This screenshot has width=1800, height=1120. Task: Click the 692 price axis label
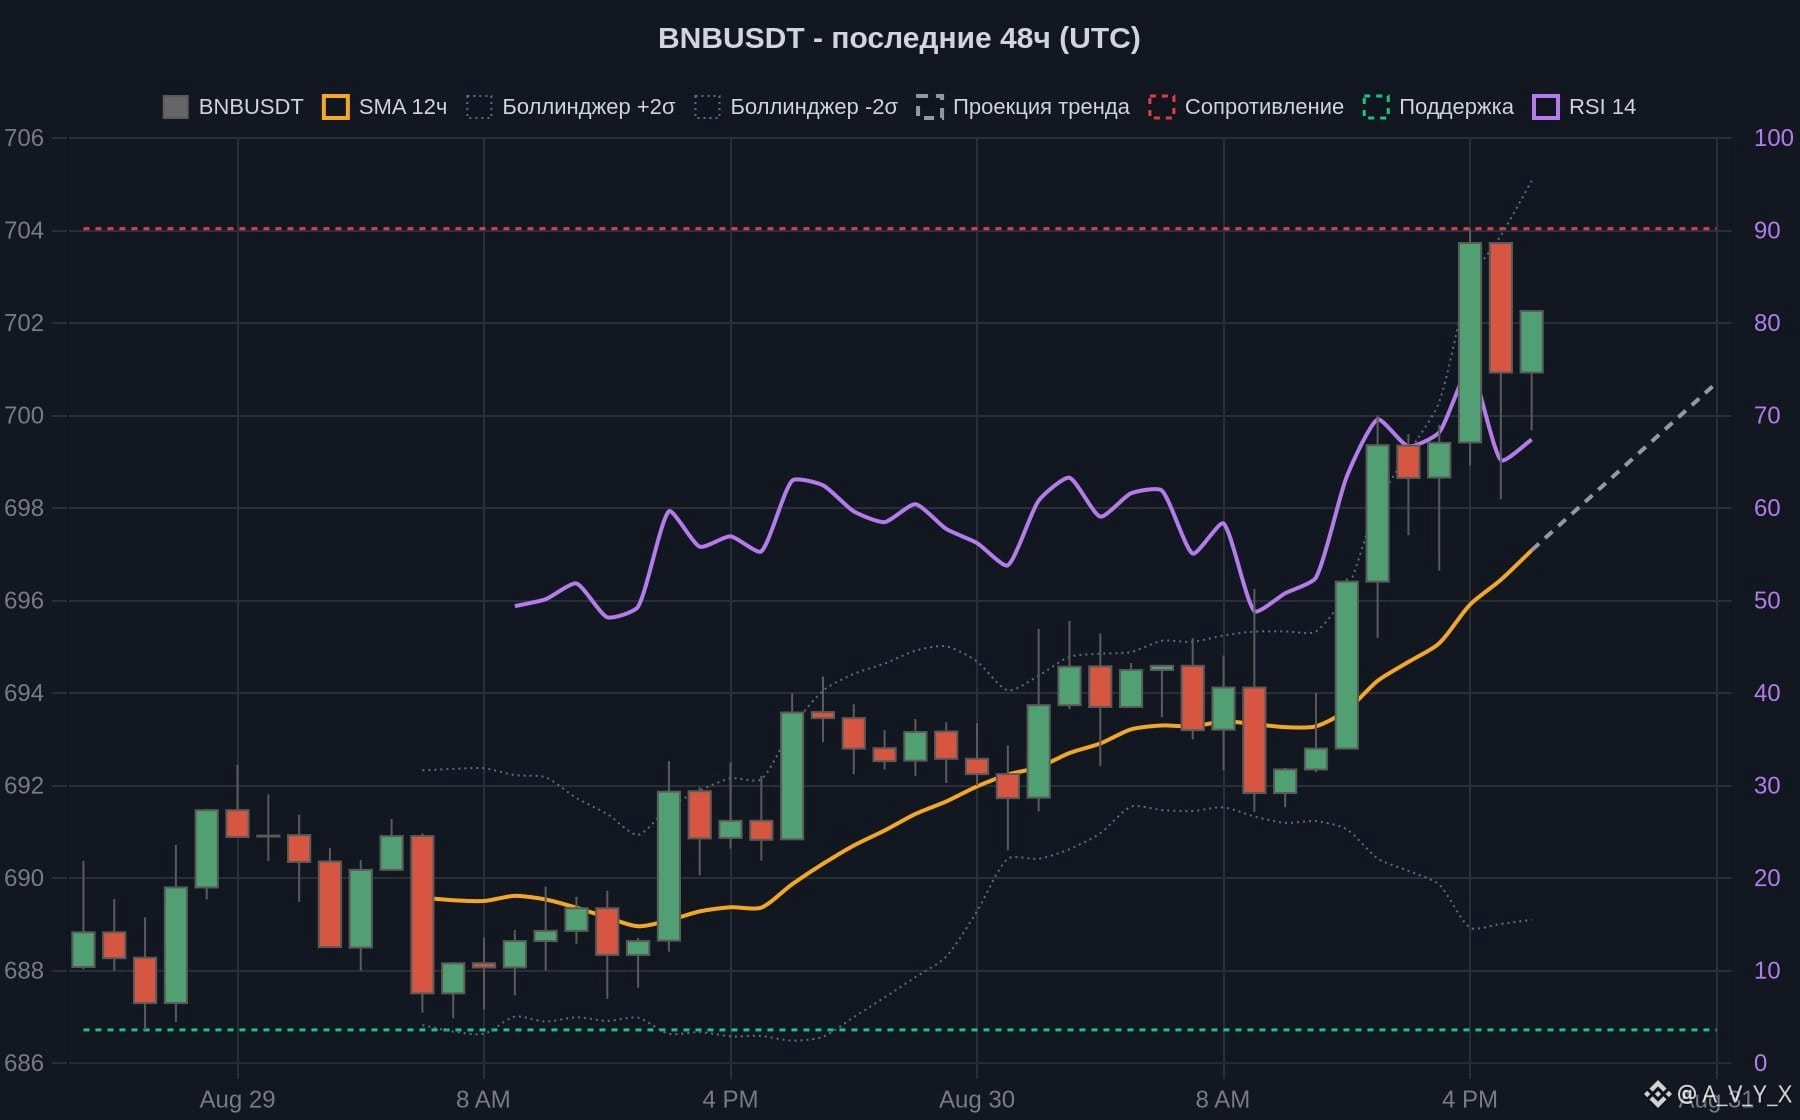24,786
